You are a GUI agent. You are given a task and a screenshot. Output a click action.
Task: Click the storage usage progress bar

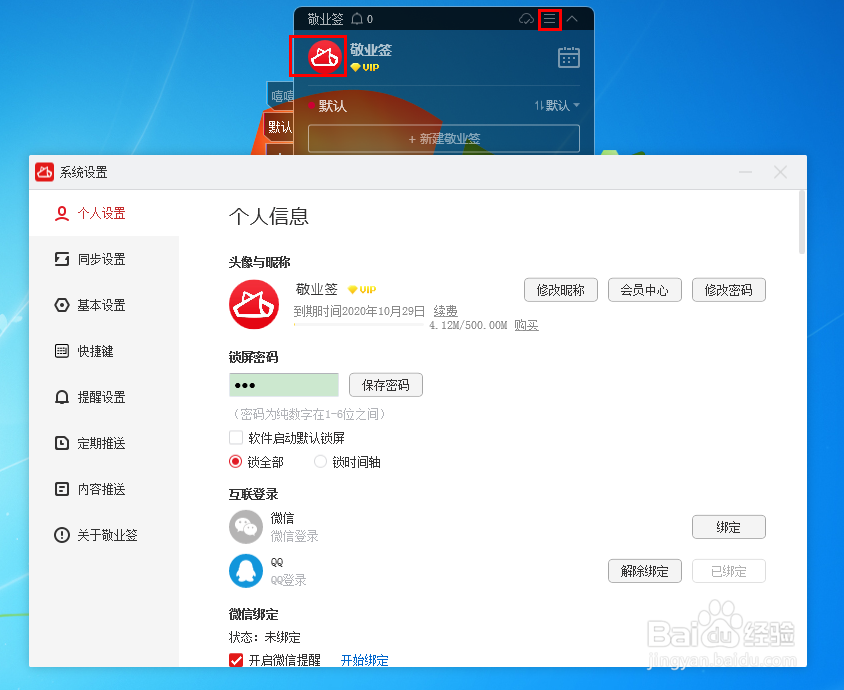tap(358, 325)
